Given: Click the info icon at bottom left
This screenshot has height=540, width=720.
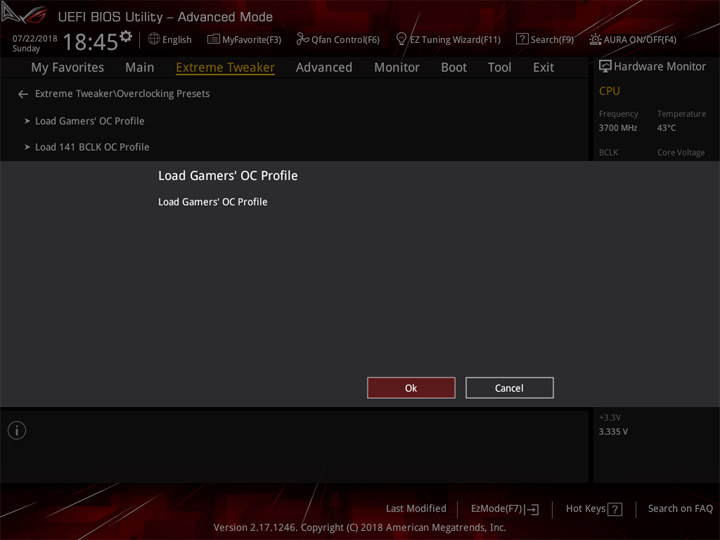Looking at the screenshot, I should (17, 430).
